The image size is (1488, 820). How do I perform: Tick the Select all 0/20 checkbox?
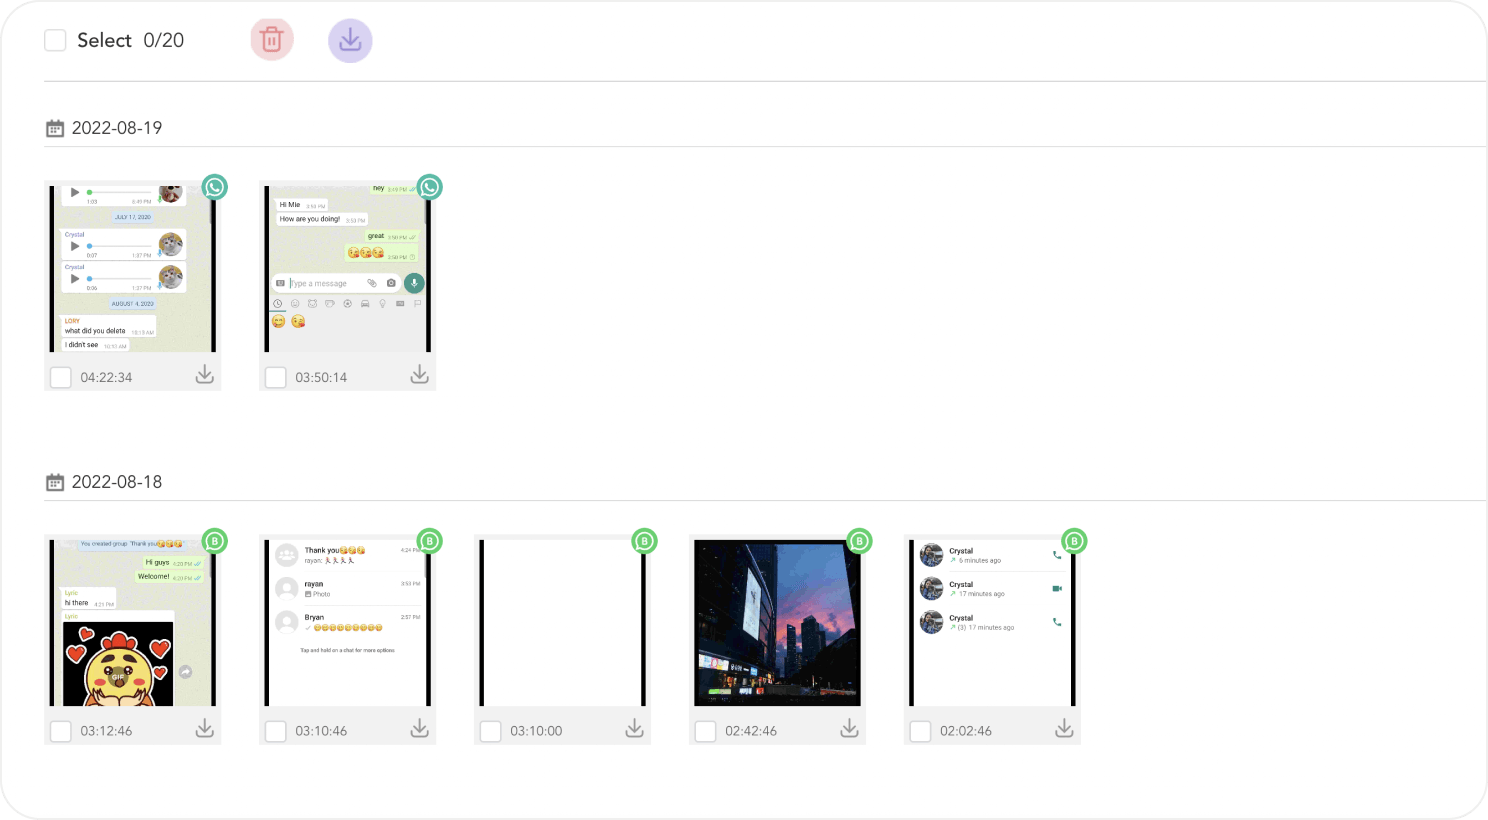55,40
